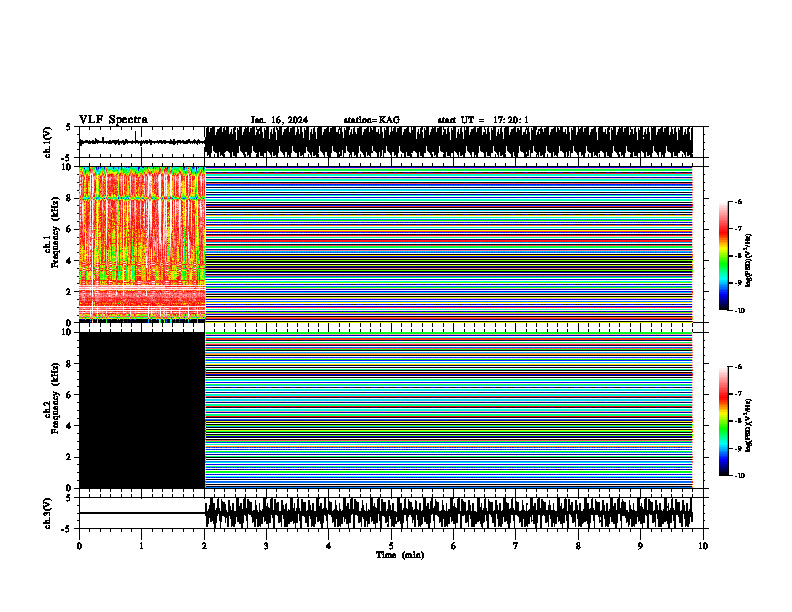The height and width of the screenshot is (612, 792).
Task: Click the noisy red region of ch.1 spectrogram
Action: (x=142, y=244)
